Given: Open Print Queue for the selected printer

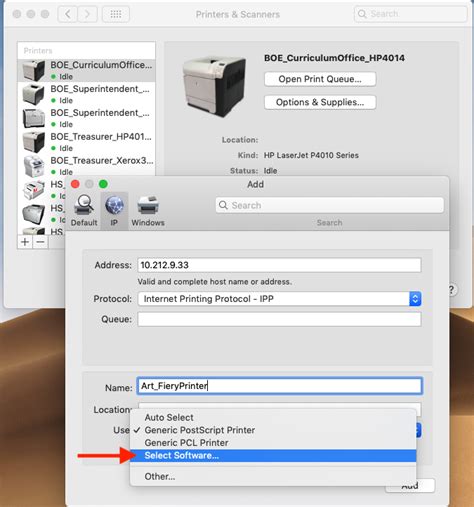Looking at the screenshot, I should pyautogui.click(x=320, y=79).
